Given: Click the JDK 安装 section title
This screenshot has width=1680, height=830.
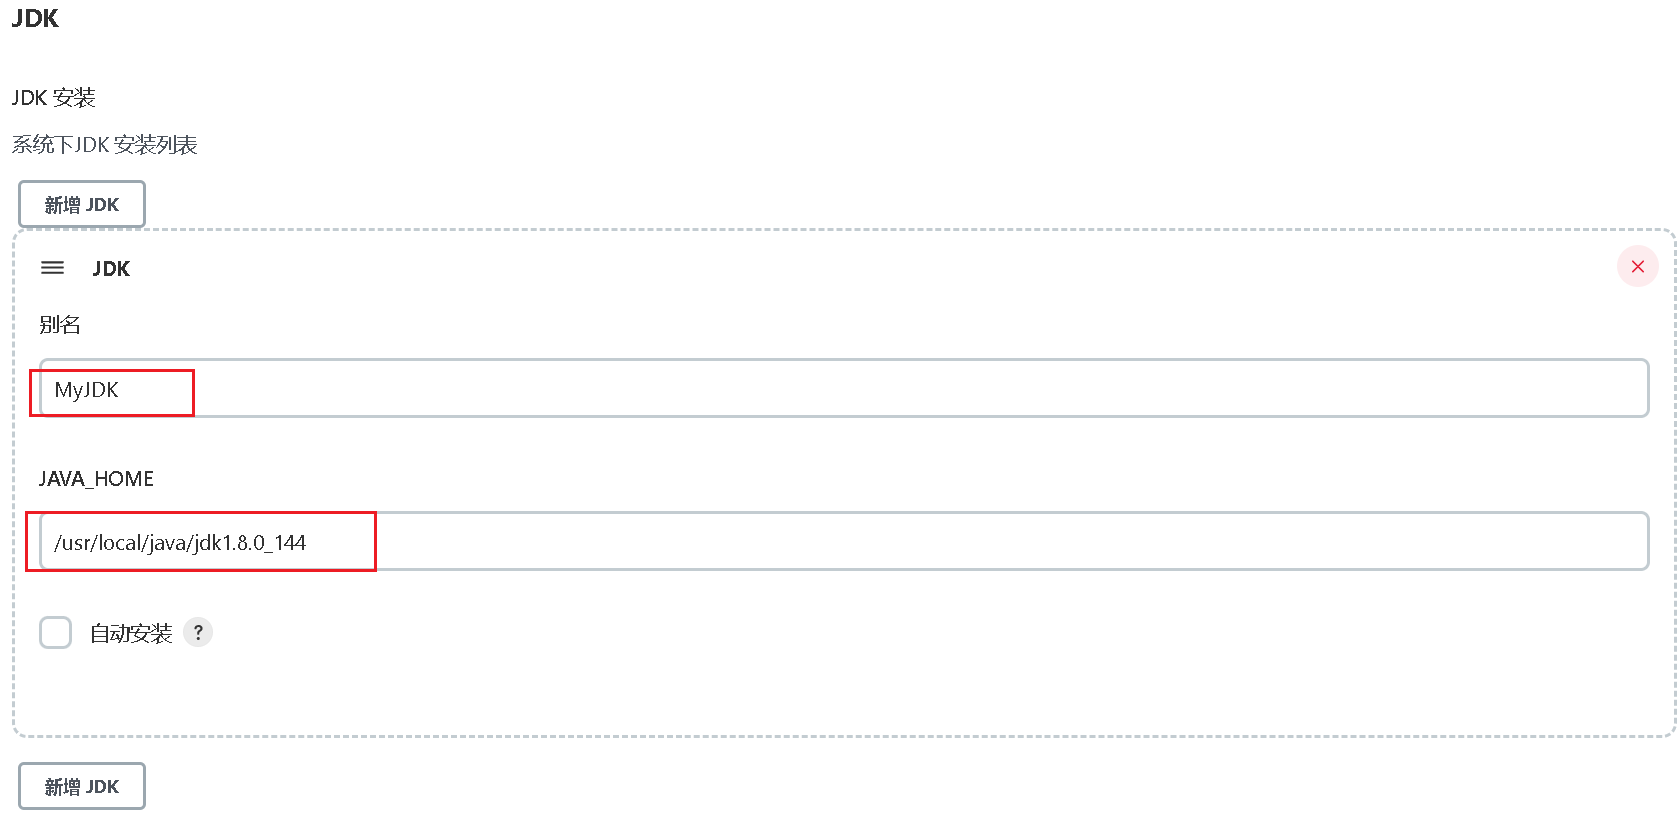Looking at the screenshot, I should [x=54, y=97].
